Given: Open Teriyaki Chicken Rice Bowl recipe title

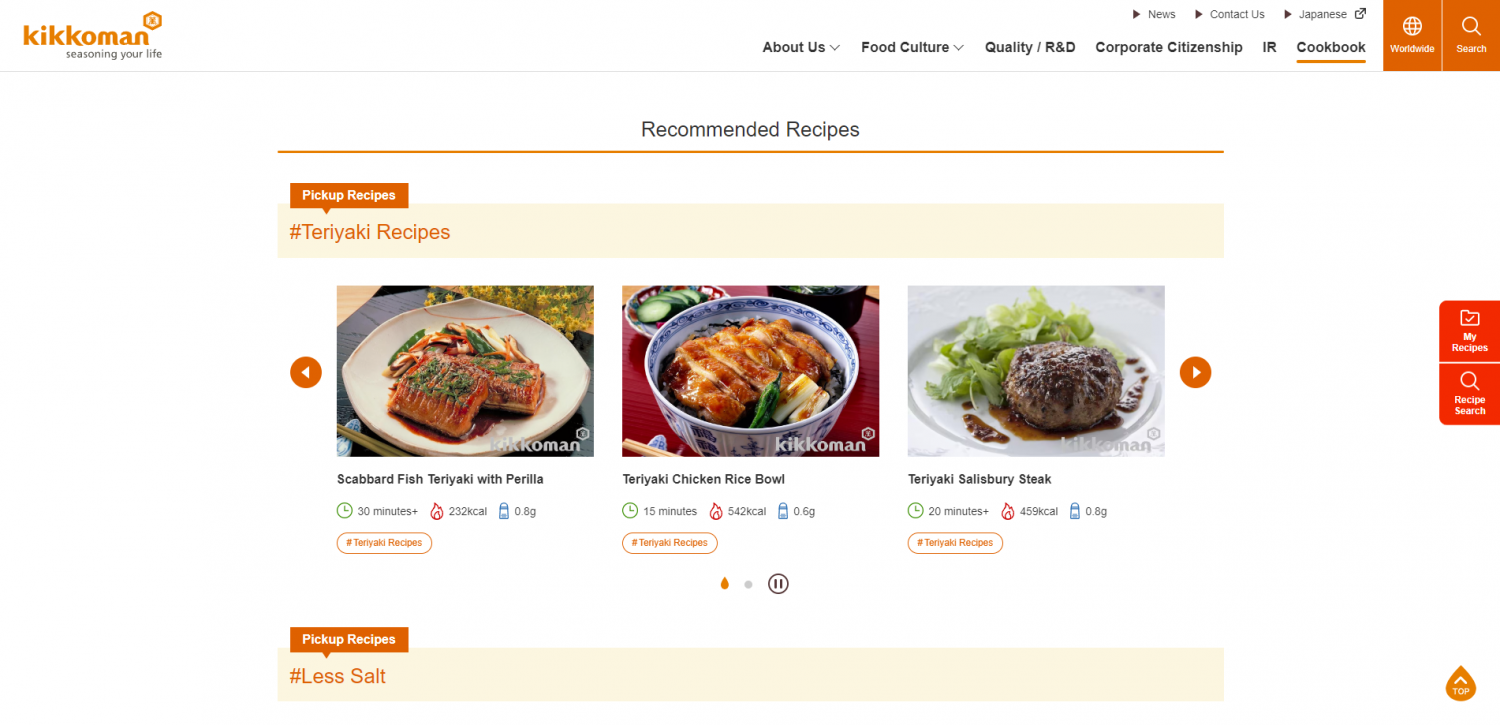Looking at the screenshot, I should click(704, 479).
